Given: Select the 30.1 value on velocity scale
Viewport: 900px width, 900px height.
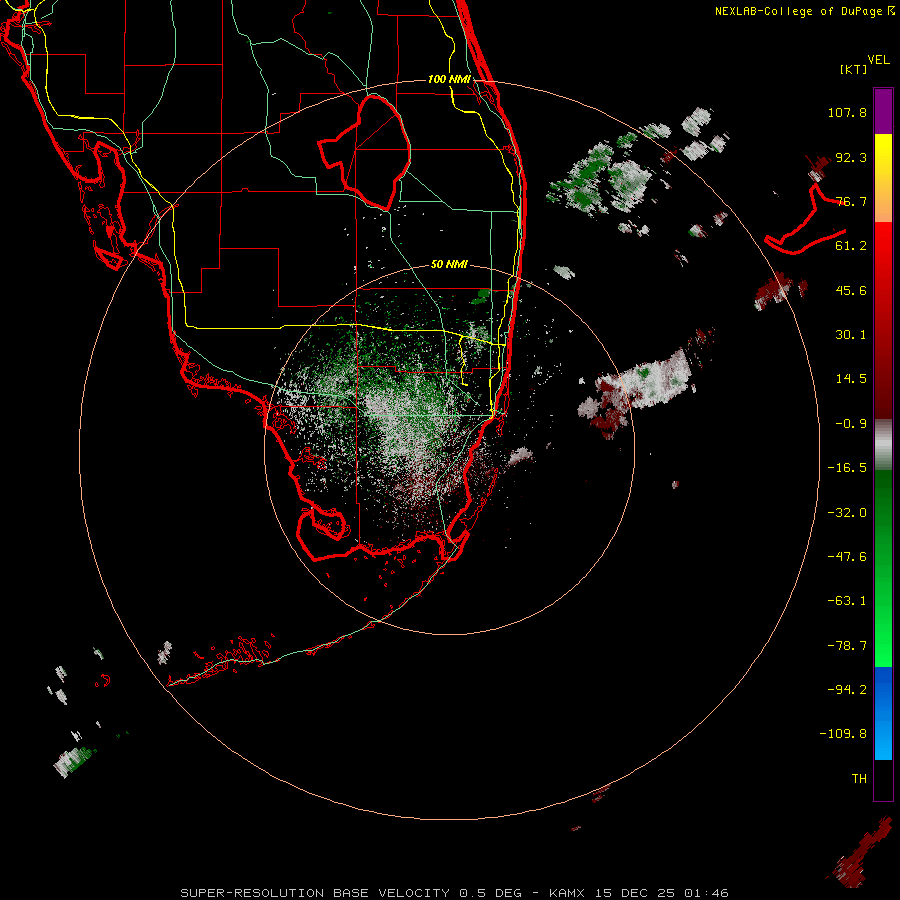Looking at the screenshot, I should pos(851,335).
